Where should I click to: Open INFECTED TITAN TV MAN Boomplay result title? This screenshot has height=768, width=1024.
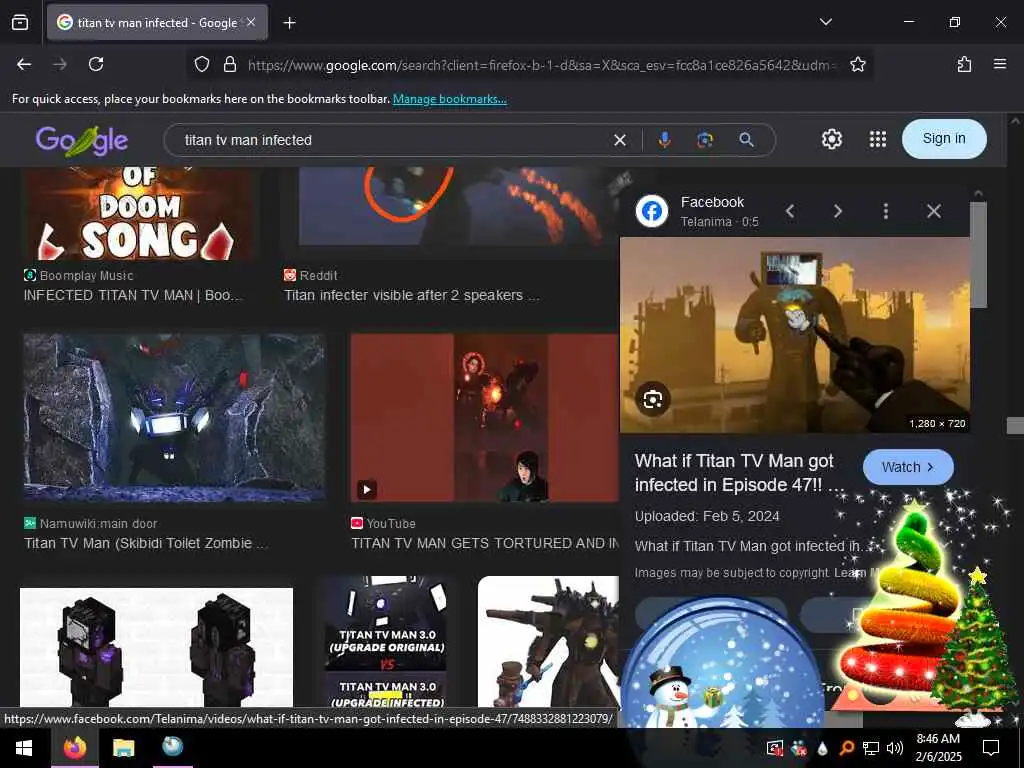point(133,295)
